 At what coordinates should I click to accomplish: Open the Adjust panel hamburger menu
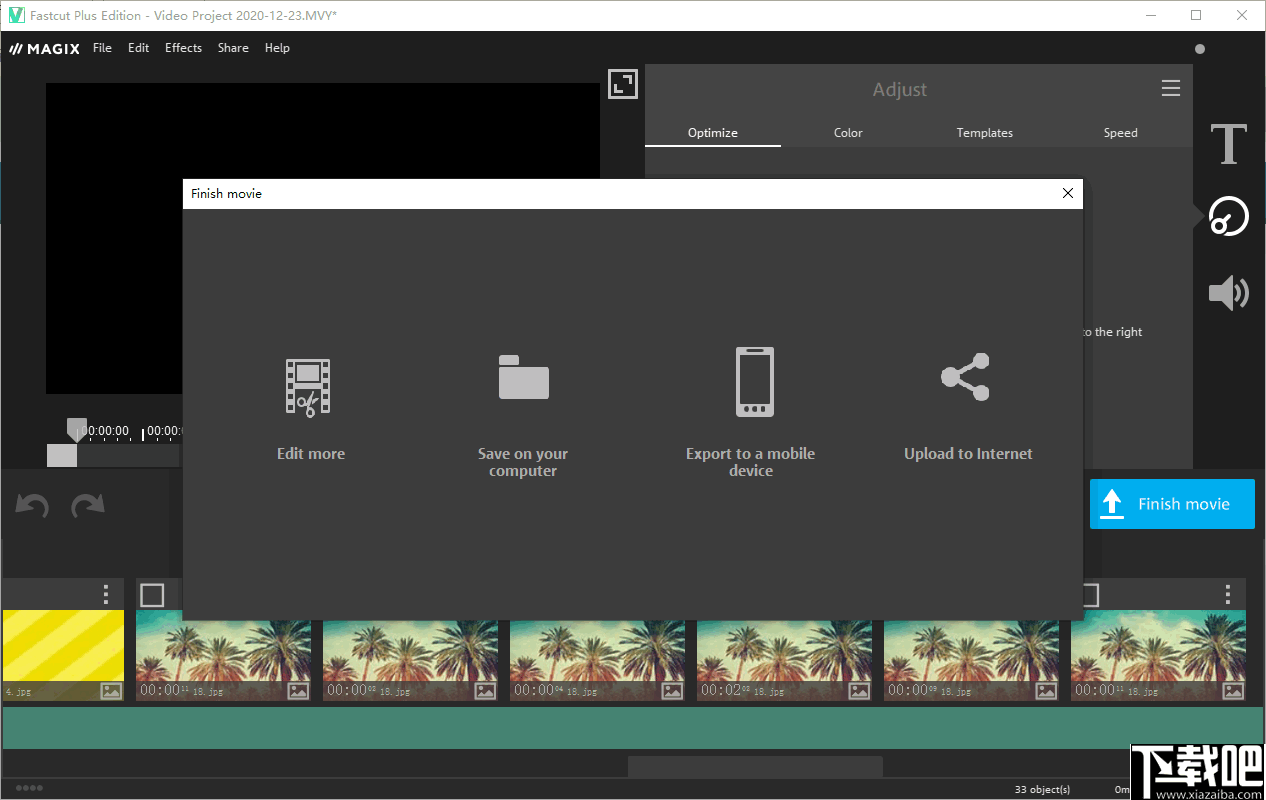click(1170, 88)
